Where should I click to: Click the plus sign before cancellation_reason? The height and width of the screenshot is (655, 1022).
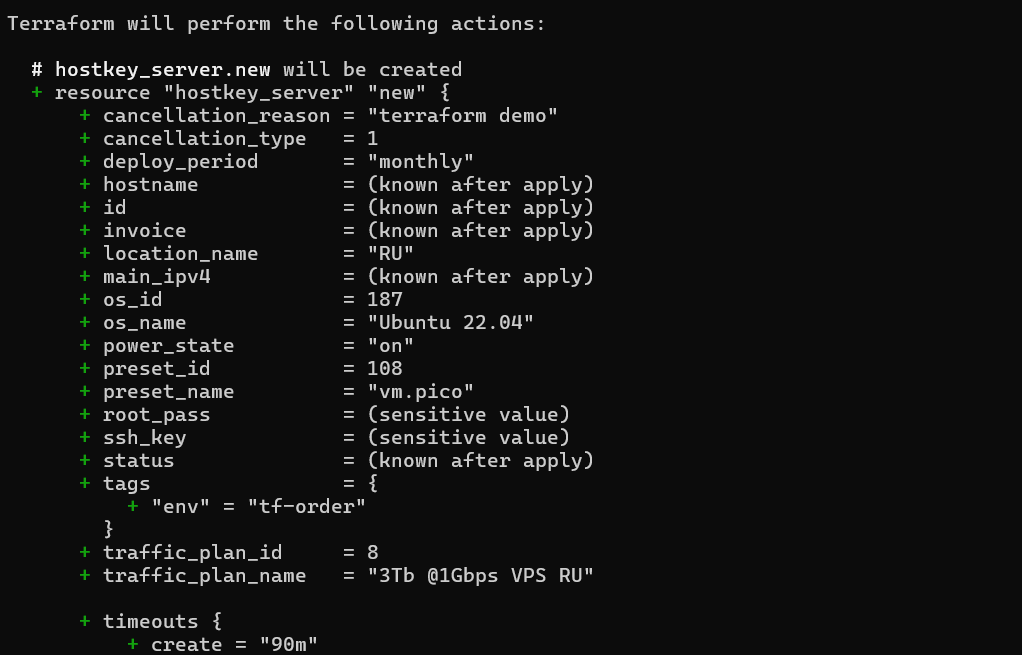point(85,115)
